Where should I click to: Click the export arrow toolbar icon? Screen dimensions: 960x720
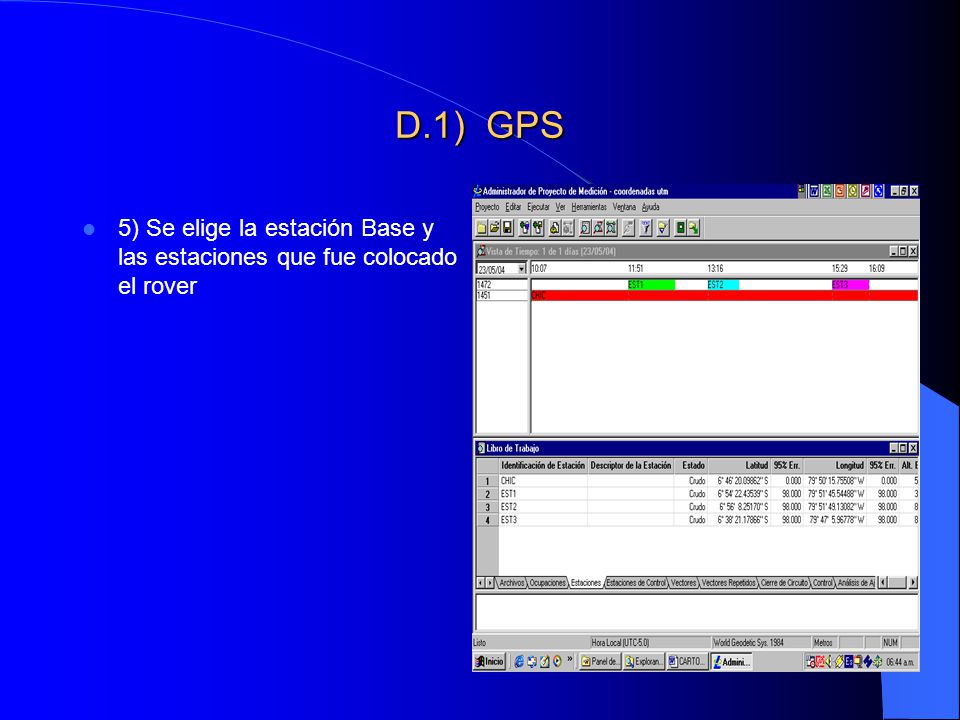[x=693, y=228]
